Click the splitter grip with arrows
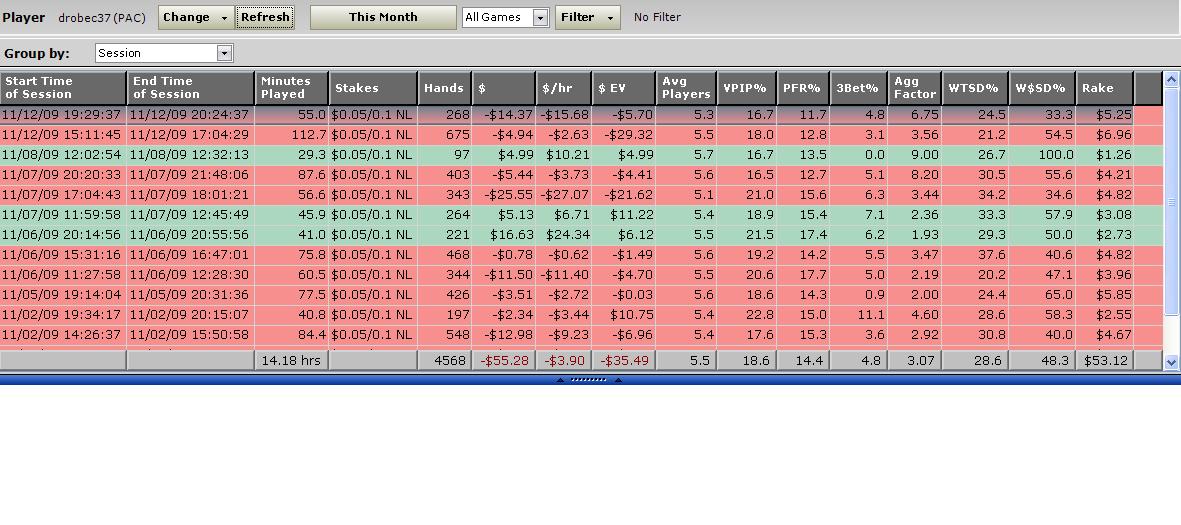Image resolution: width=1181 pixels, height=525 pixels. point(587,380)
